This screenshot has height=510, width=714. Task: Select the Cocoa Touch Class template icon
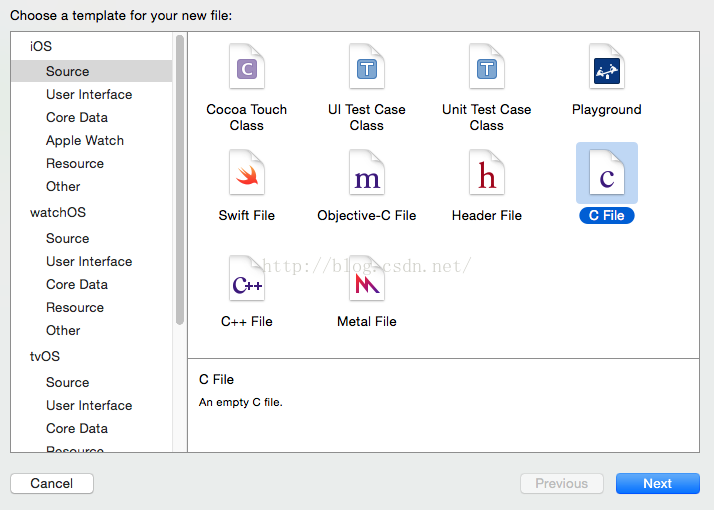(247, 67)
